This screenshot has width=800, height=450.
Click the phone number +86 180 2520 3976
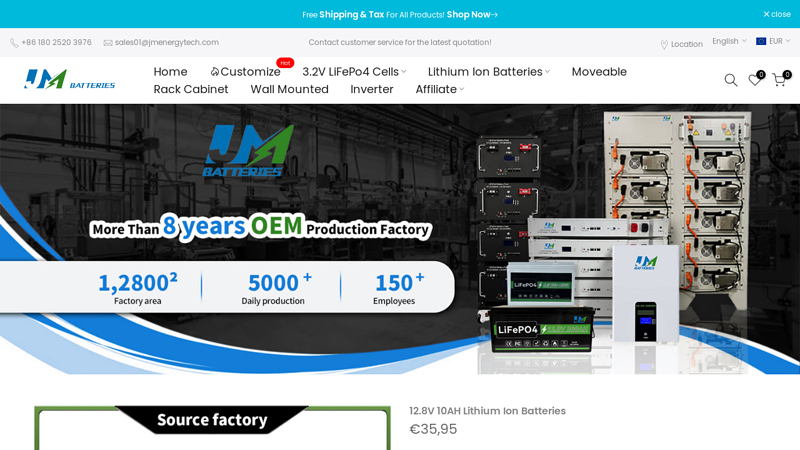(x=56, y=42)
